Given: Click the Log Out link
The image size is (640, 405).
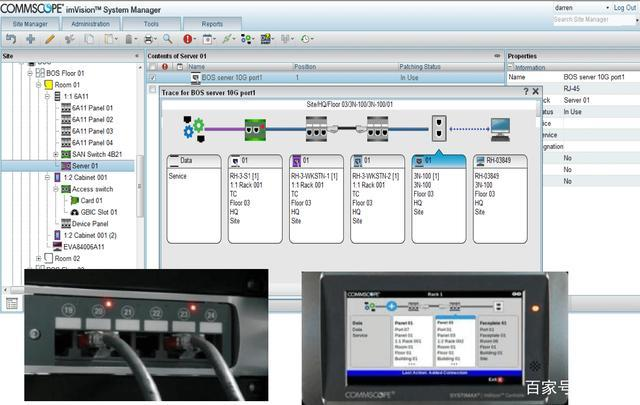Looking at the screenshot, I should (x=625, y=8).
